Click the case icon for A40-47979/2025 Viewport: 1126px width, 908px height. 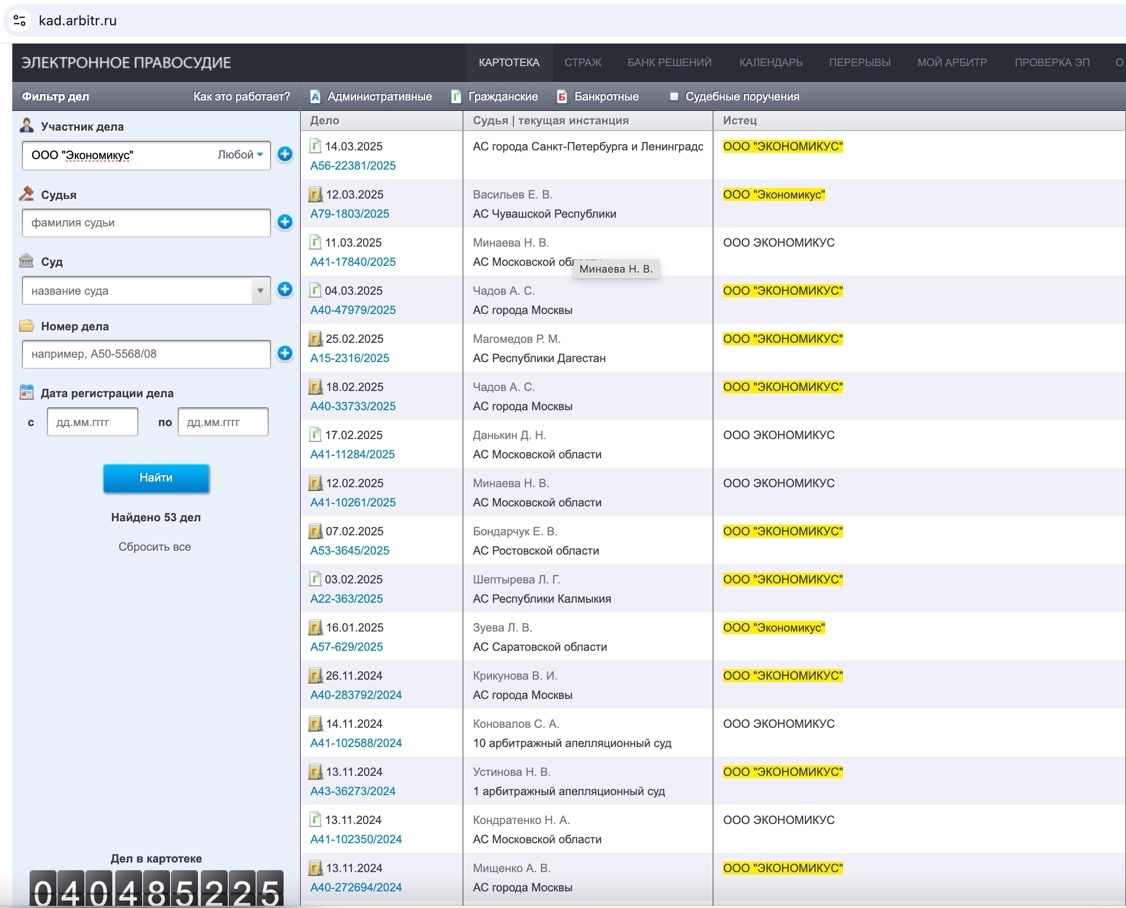click(315, 290)
